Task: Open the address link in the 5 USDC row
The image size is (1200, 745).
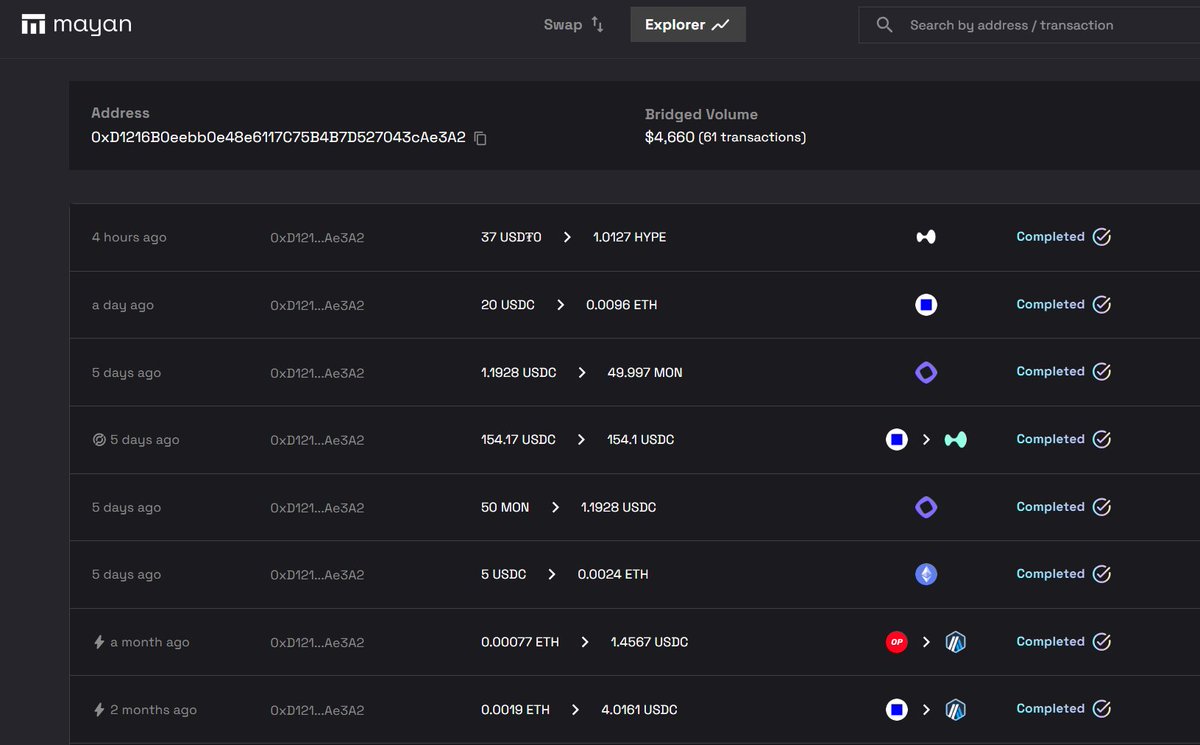Action: tap(317, 575)
